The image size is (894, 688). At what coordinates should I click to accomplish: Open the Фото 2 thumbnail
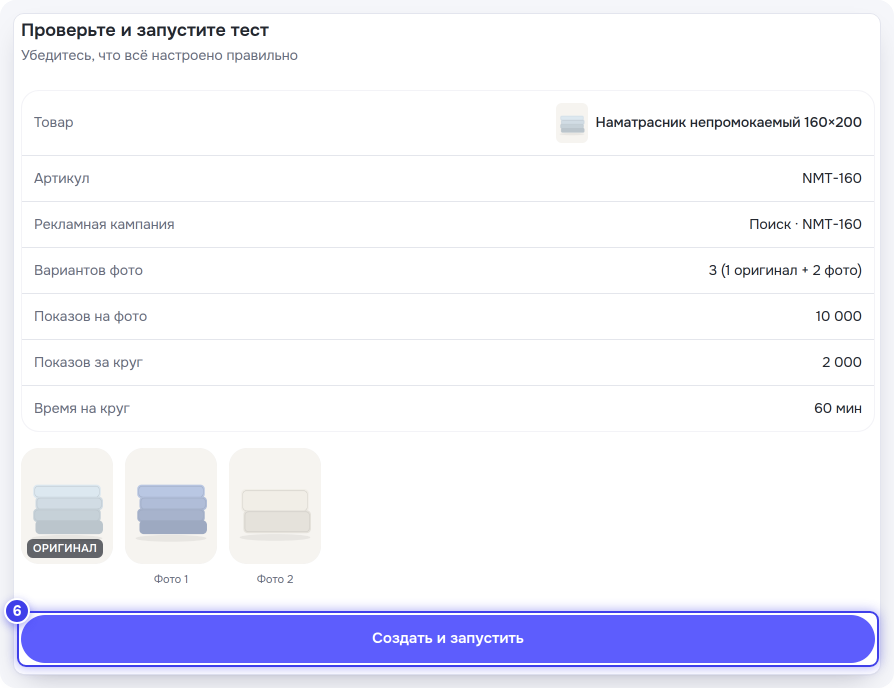pyautogui.click(x=275, y=506)
